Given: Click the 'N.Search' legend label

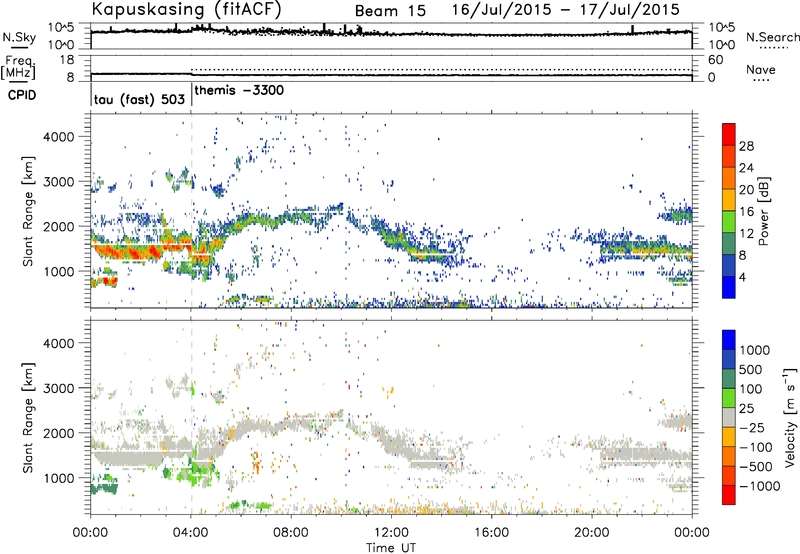Looking at the screenshot, I should [772, 37].
